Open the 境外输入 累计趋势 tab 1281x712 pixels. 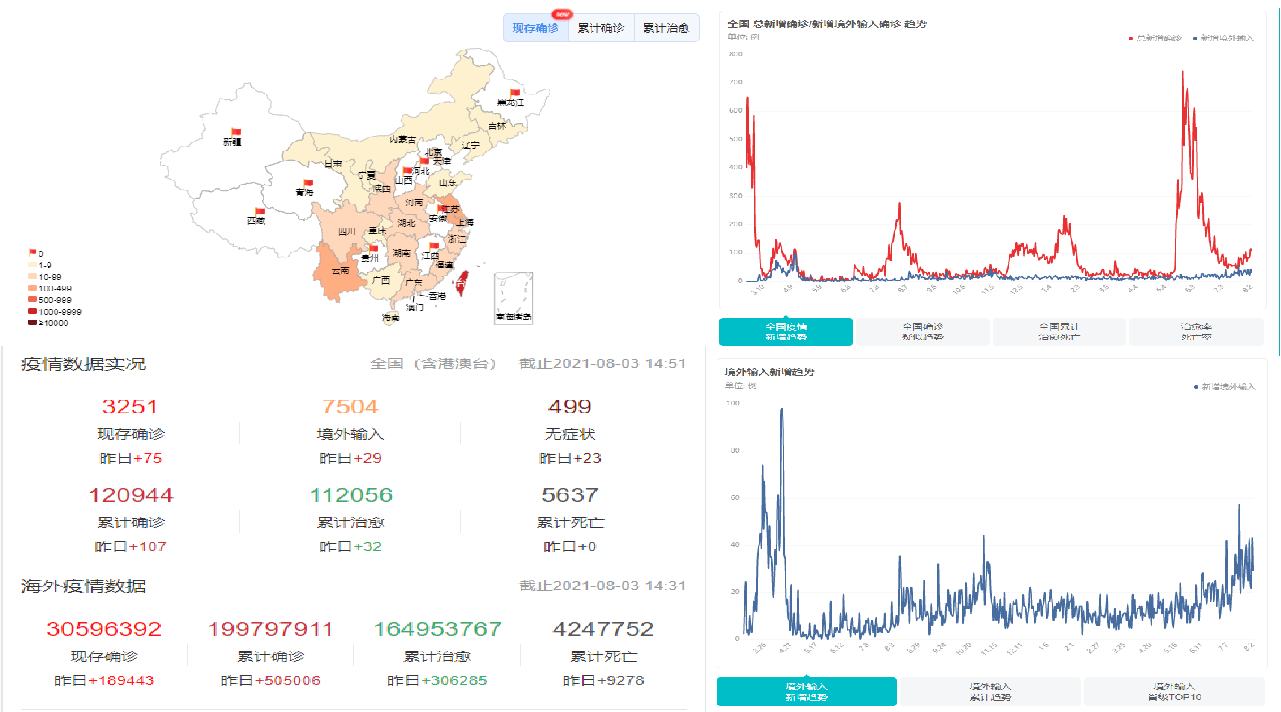[x=989, y=691]
